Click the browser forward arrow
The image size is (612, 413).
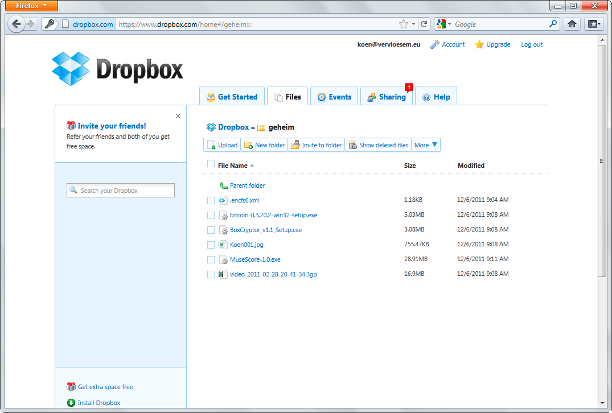tap(31, 24)
